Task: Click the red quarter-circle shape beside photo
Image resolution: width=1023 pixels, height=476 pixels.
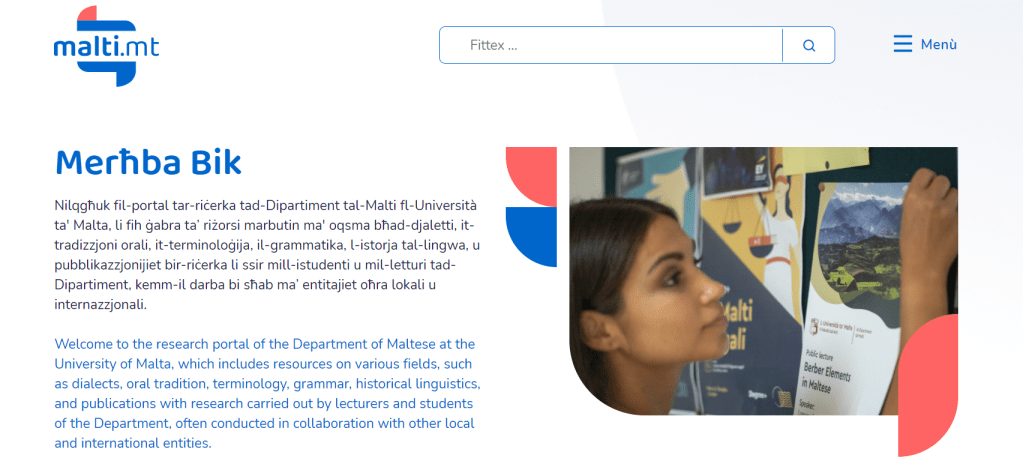Action: [x=531, y=176]
